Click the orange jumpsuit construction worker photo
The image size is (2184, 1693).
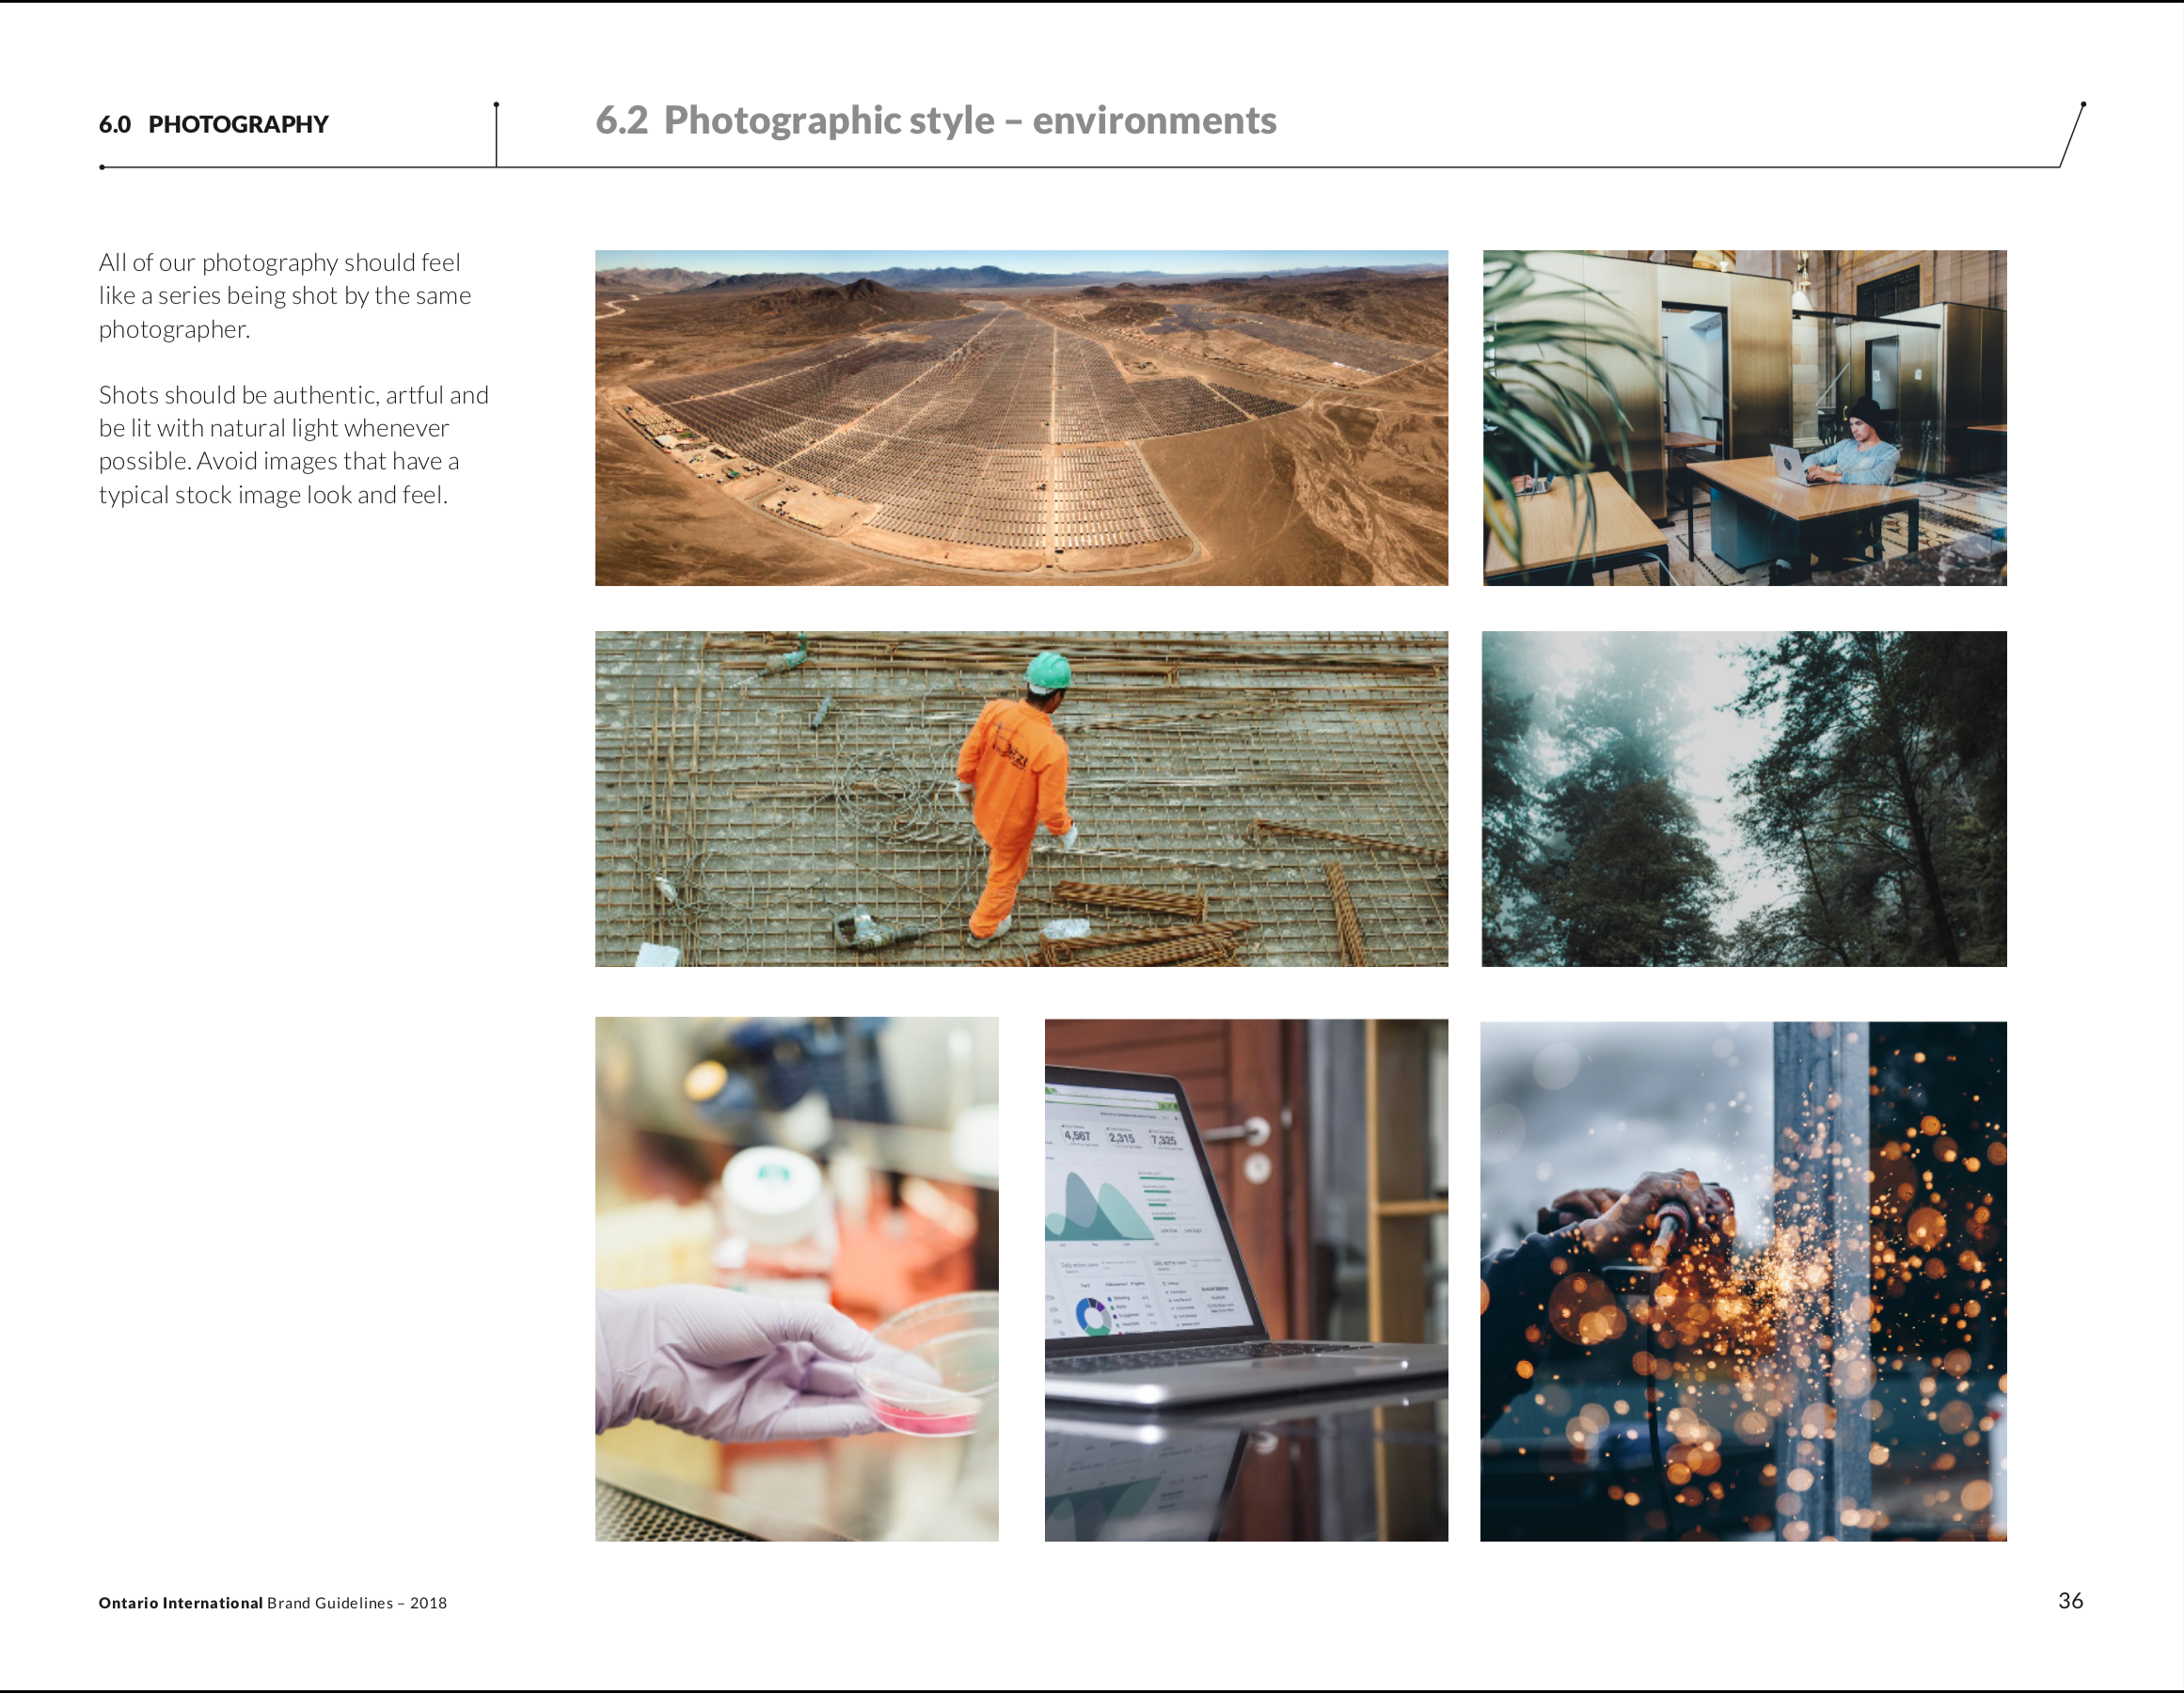click(x=1021, y=798)
